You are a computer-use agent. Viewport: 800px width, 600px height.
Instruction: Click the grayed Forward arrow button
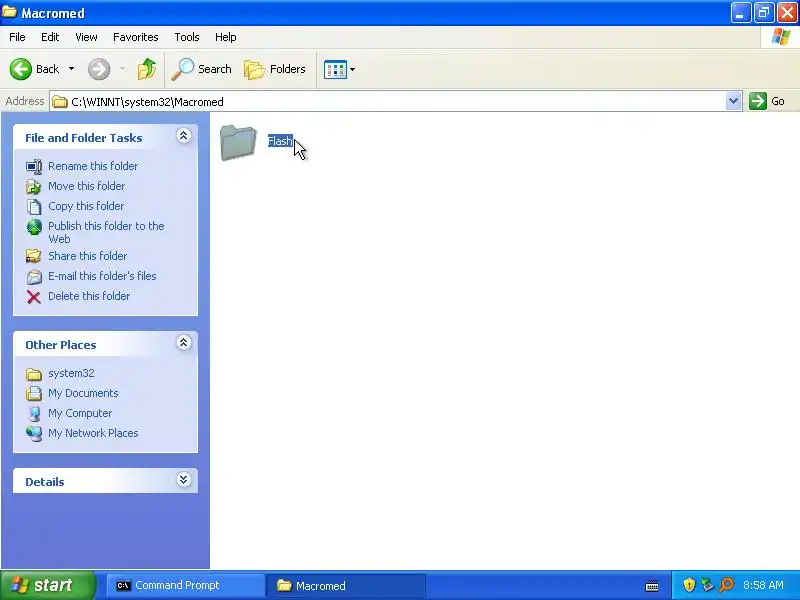tap(99, 69)
